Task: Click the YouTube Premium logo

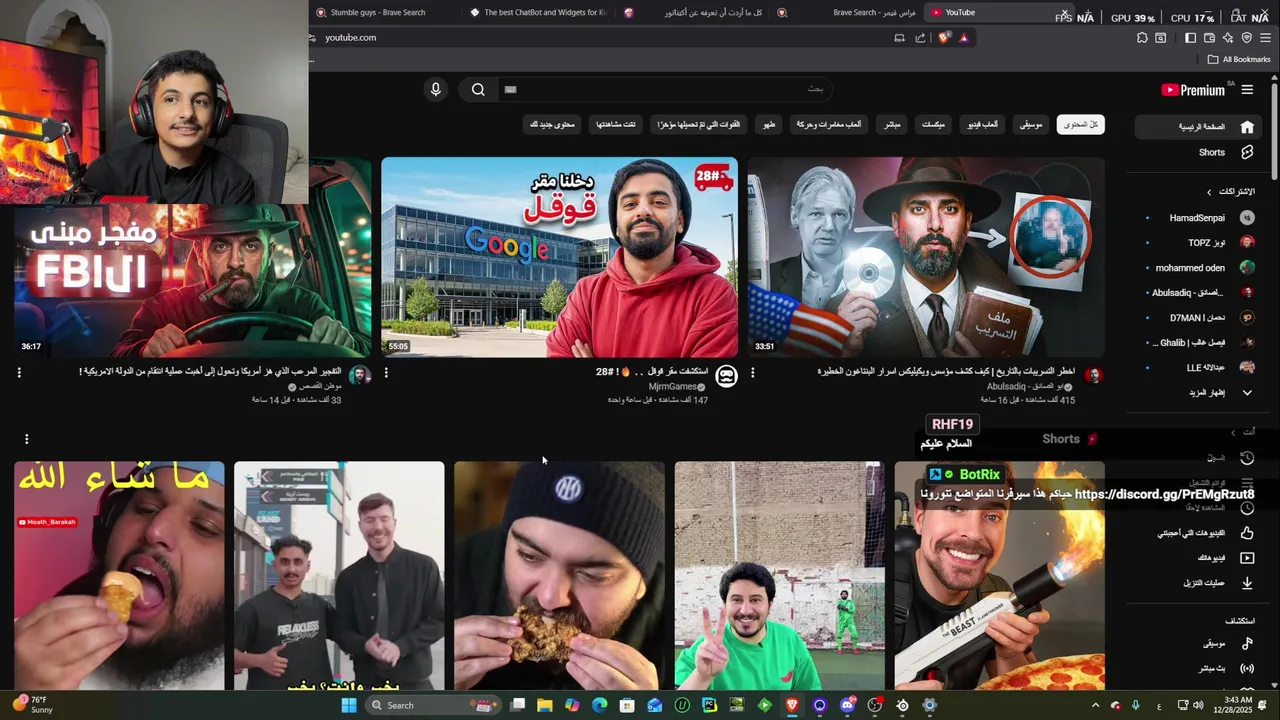Action: coord(1193,90)
